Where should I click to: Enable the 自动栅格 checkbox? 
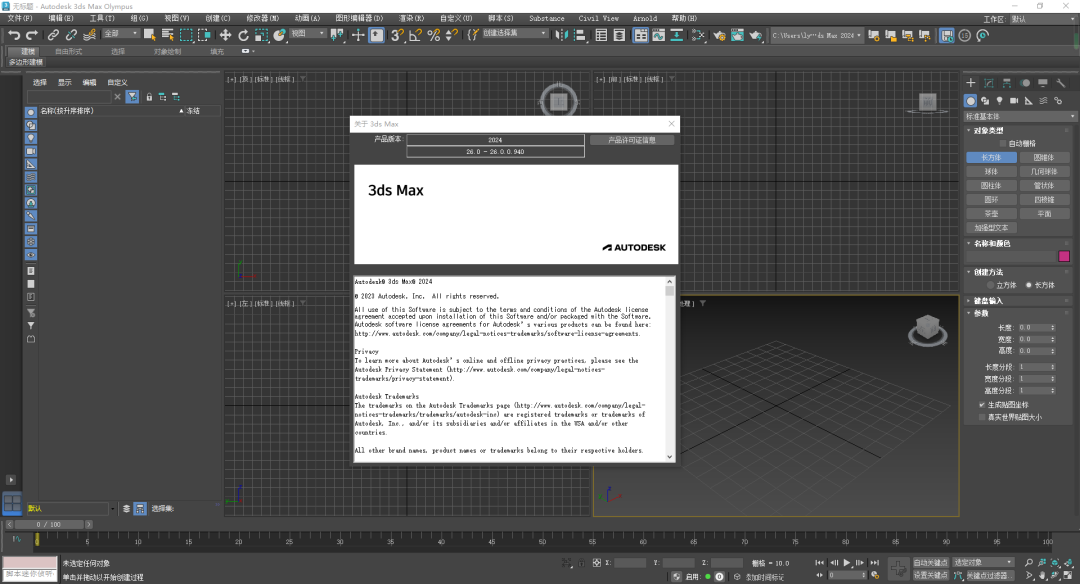[1003, 143]
